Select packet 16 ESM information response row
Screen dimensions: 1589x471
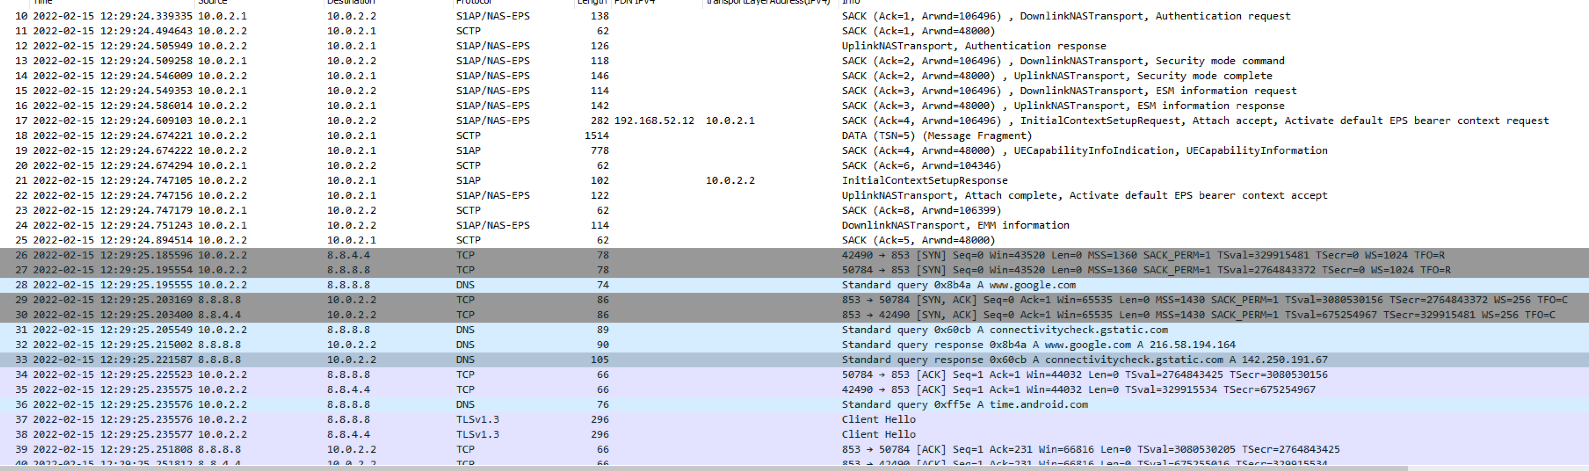(794, 106)
